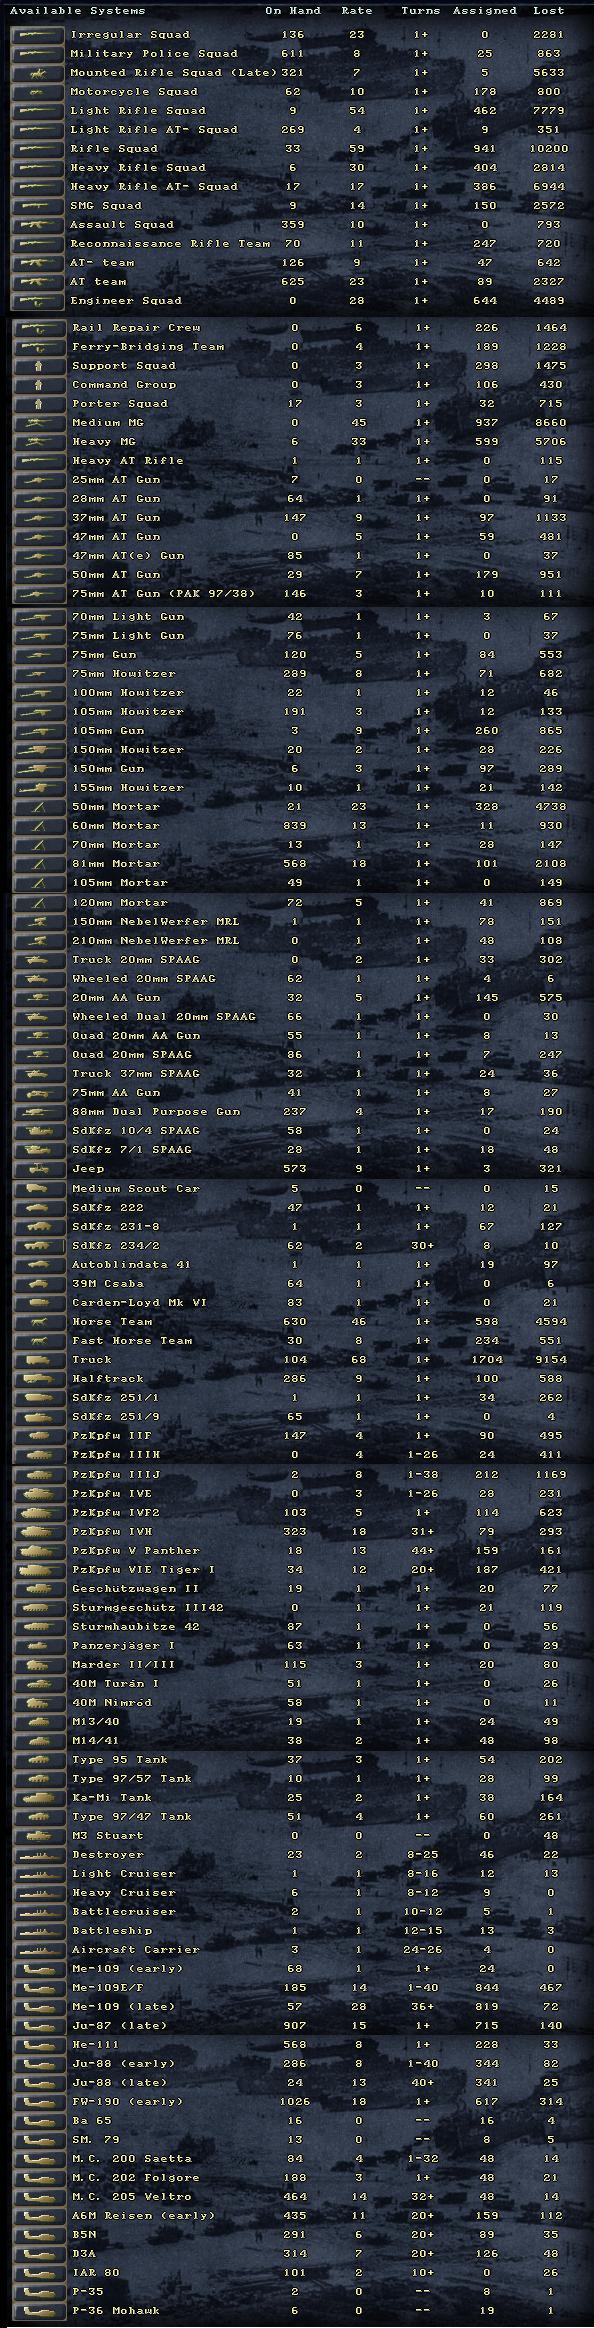Select the 37mm AT Gun icon
This screenshot has height=2328, width=594.
(40, 518)
